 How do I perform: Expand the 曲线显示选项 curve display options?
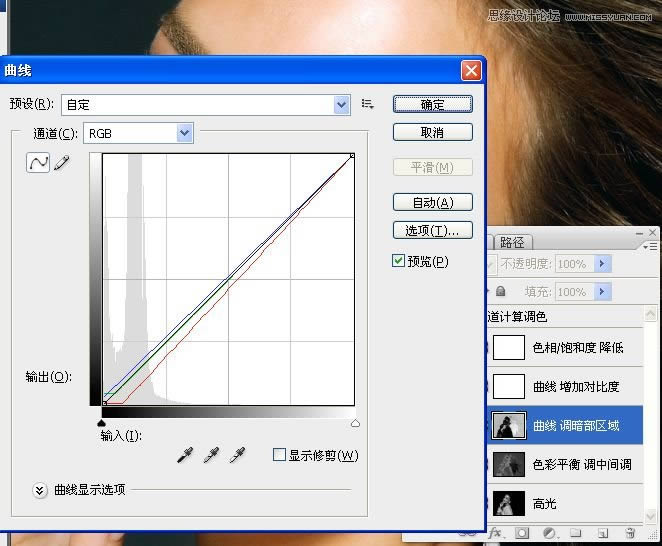click(x=40, y=490)
